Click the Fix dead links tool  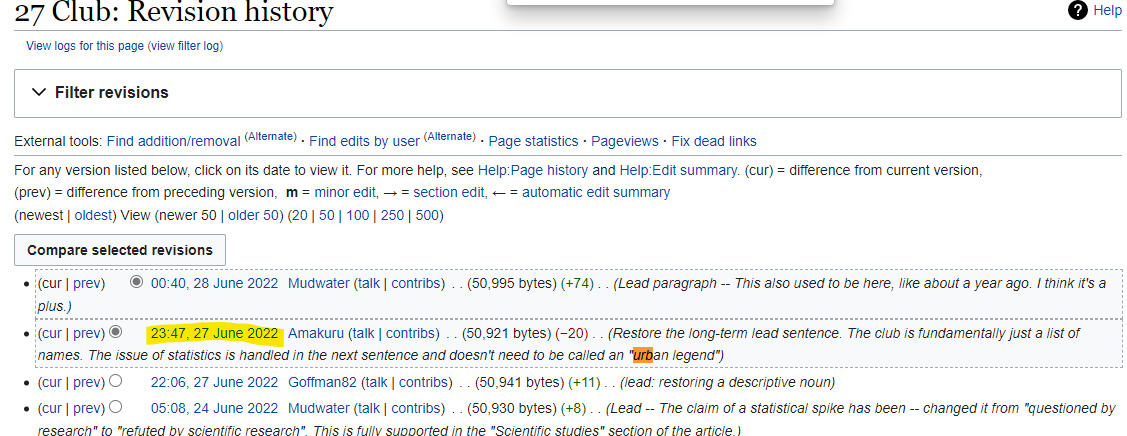[714, 141]
